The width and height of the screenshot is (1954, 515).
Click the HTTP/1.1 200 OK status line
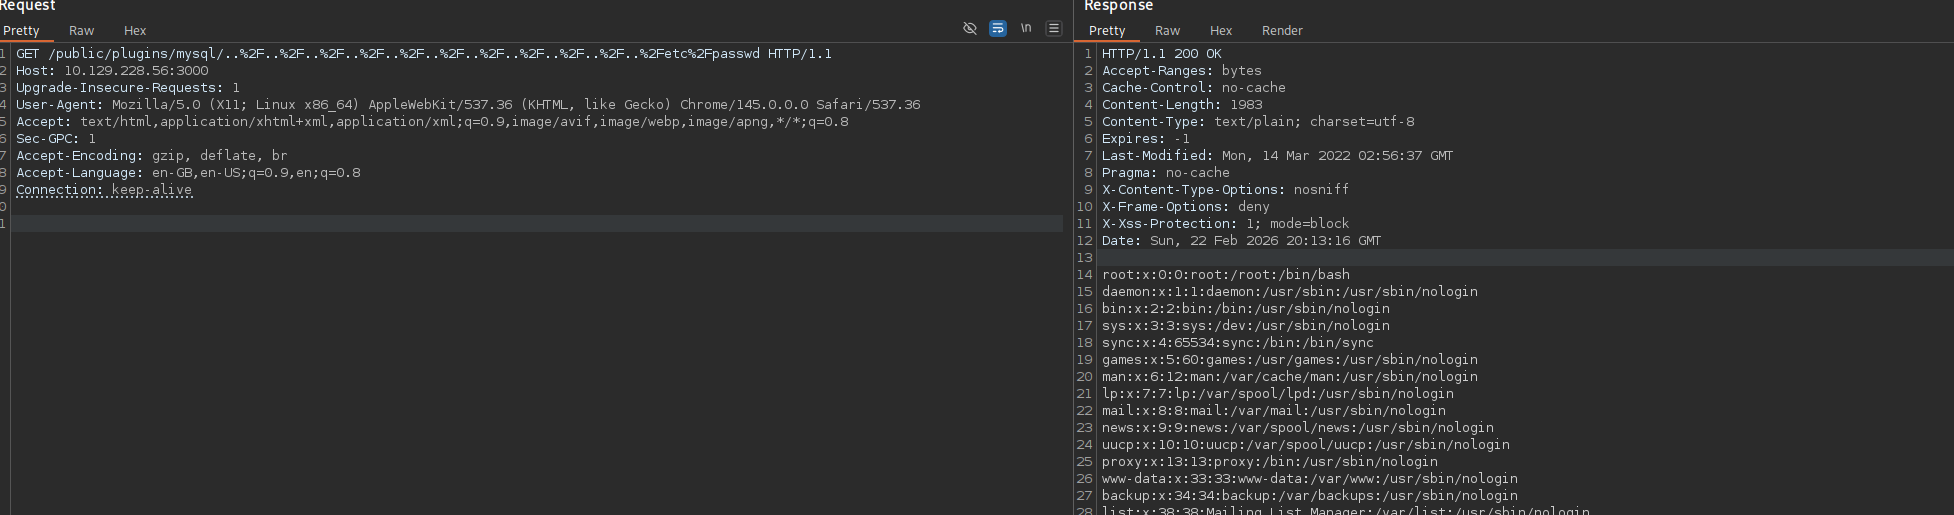tap(1162, 54)
